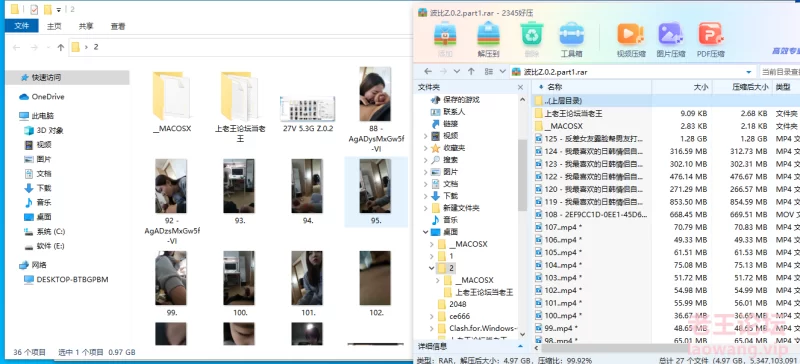The width and height of the screenshot is (800, 364).
Task: Switch to the 查看 ribbon tab
Action: coord(118,26)
